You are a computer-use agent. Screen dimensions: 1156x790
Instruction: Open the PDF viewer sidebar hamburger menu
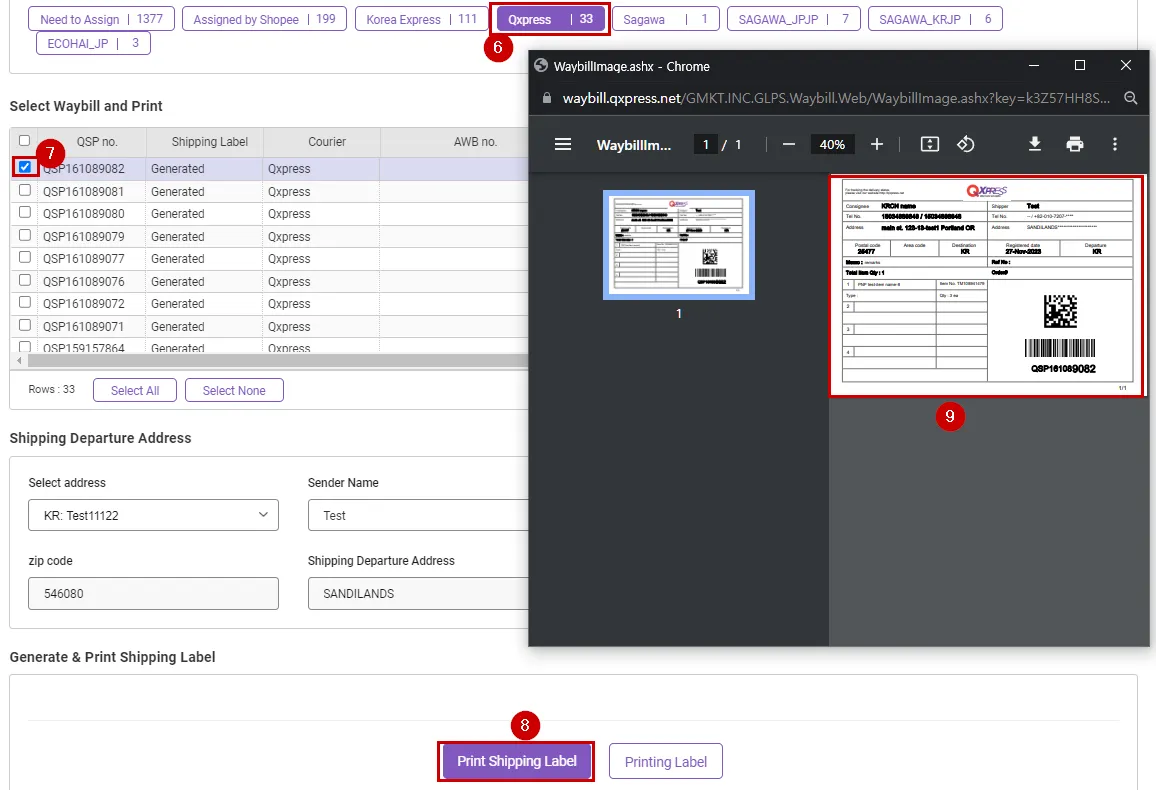coord(563,144)
